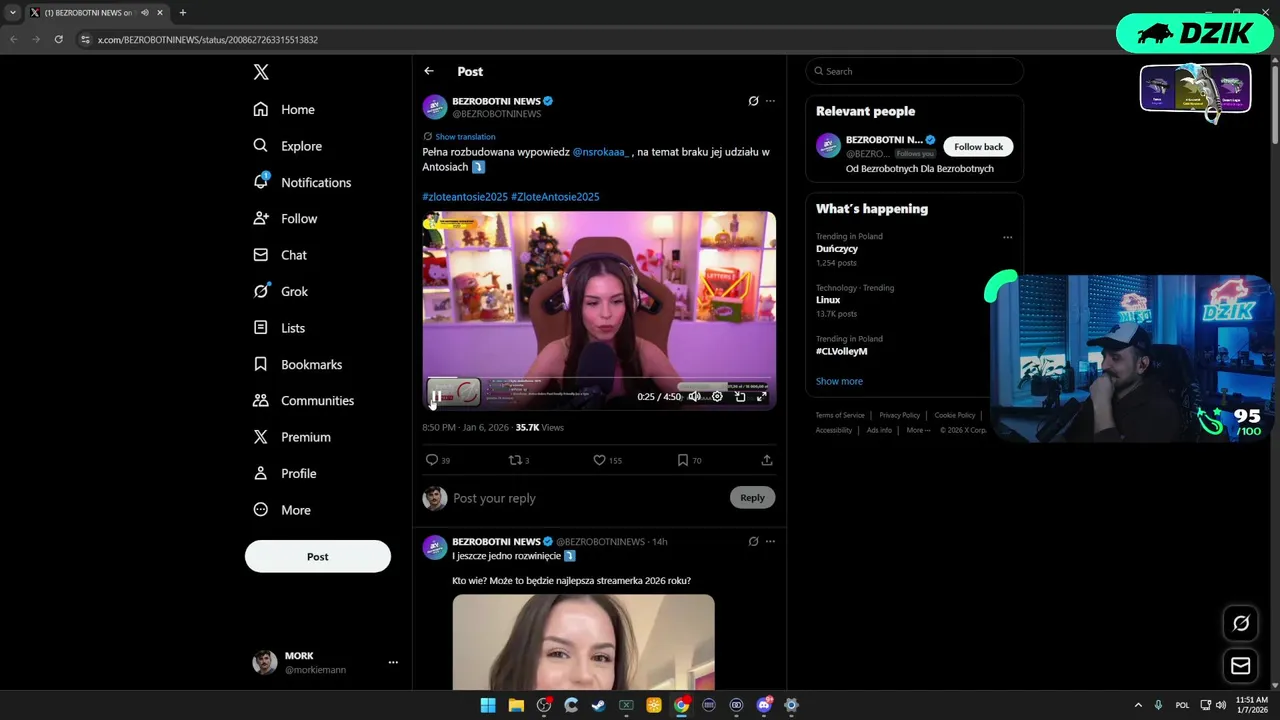Click the Grok icon on the main post
The image size is (1280, 720).
click(753, 101)
